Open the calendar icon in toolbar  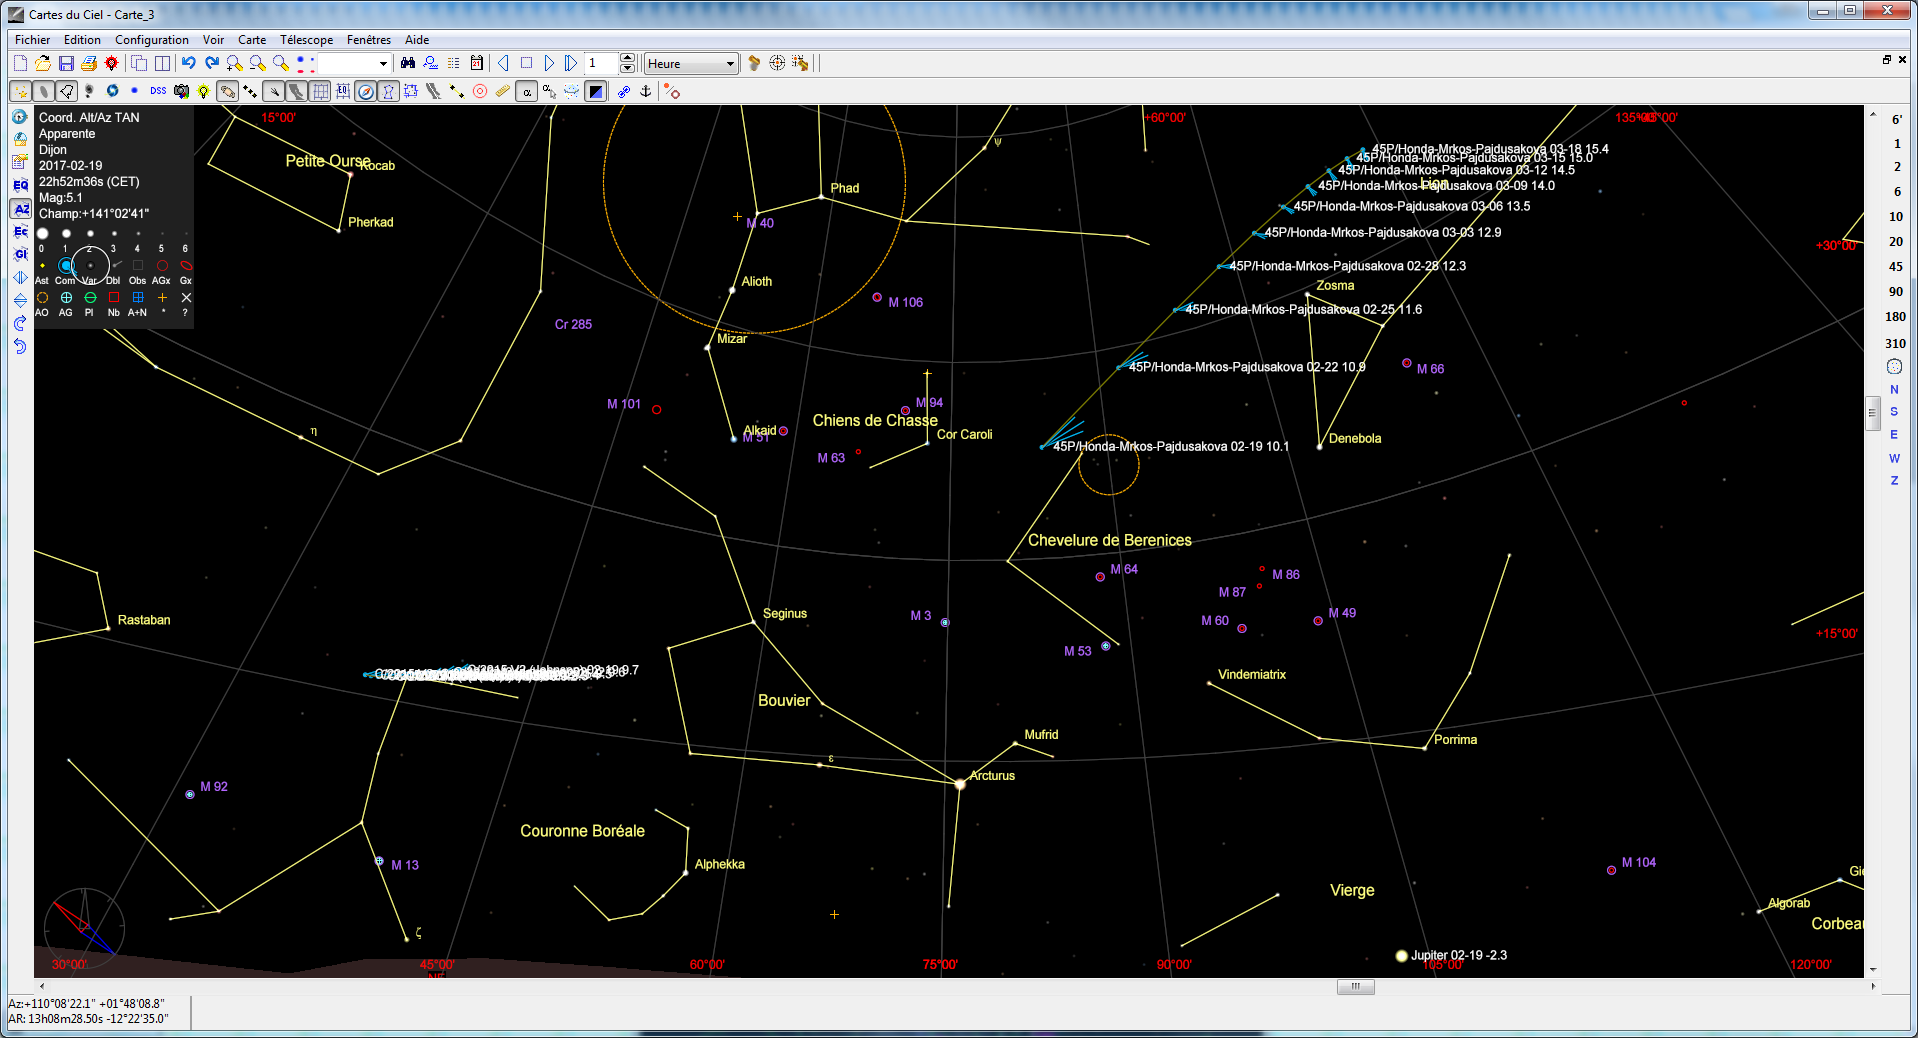click(x=477, y=63)
